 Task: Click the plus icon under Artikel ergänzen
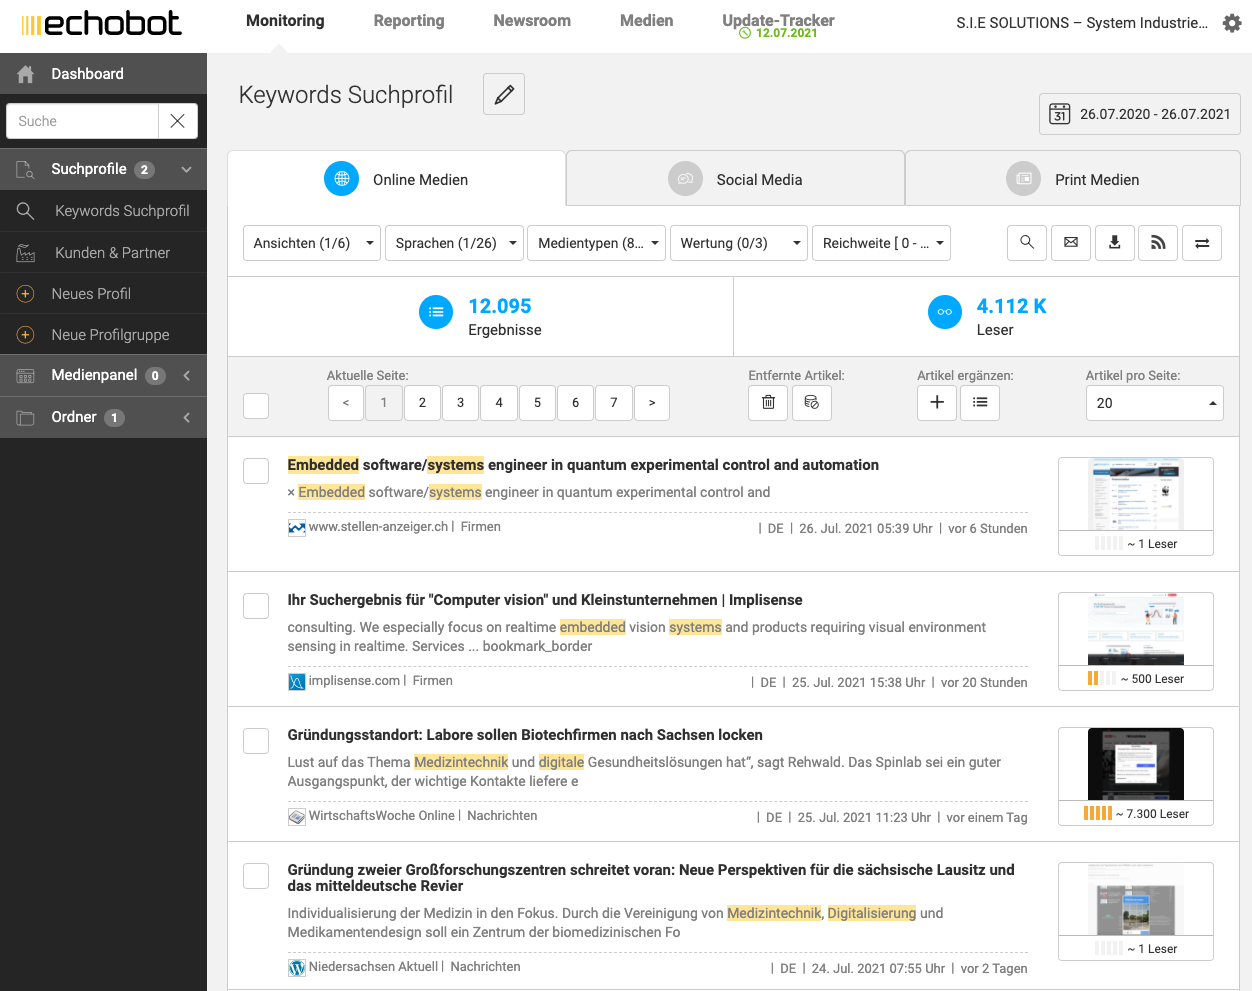point(937,402)
